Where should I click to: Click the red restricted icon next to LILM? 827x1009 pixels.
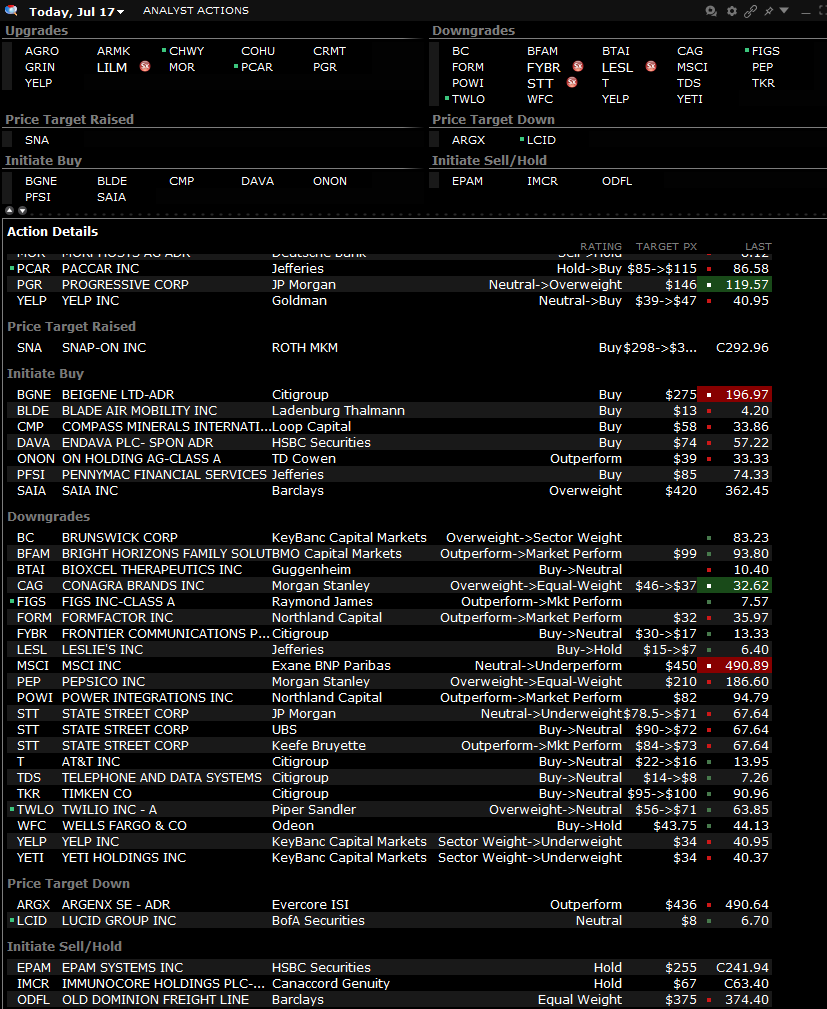click(x=143, y=67)
